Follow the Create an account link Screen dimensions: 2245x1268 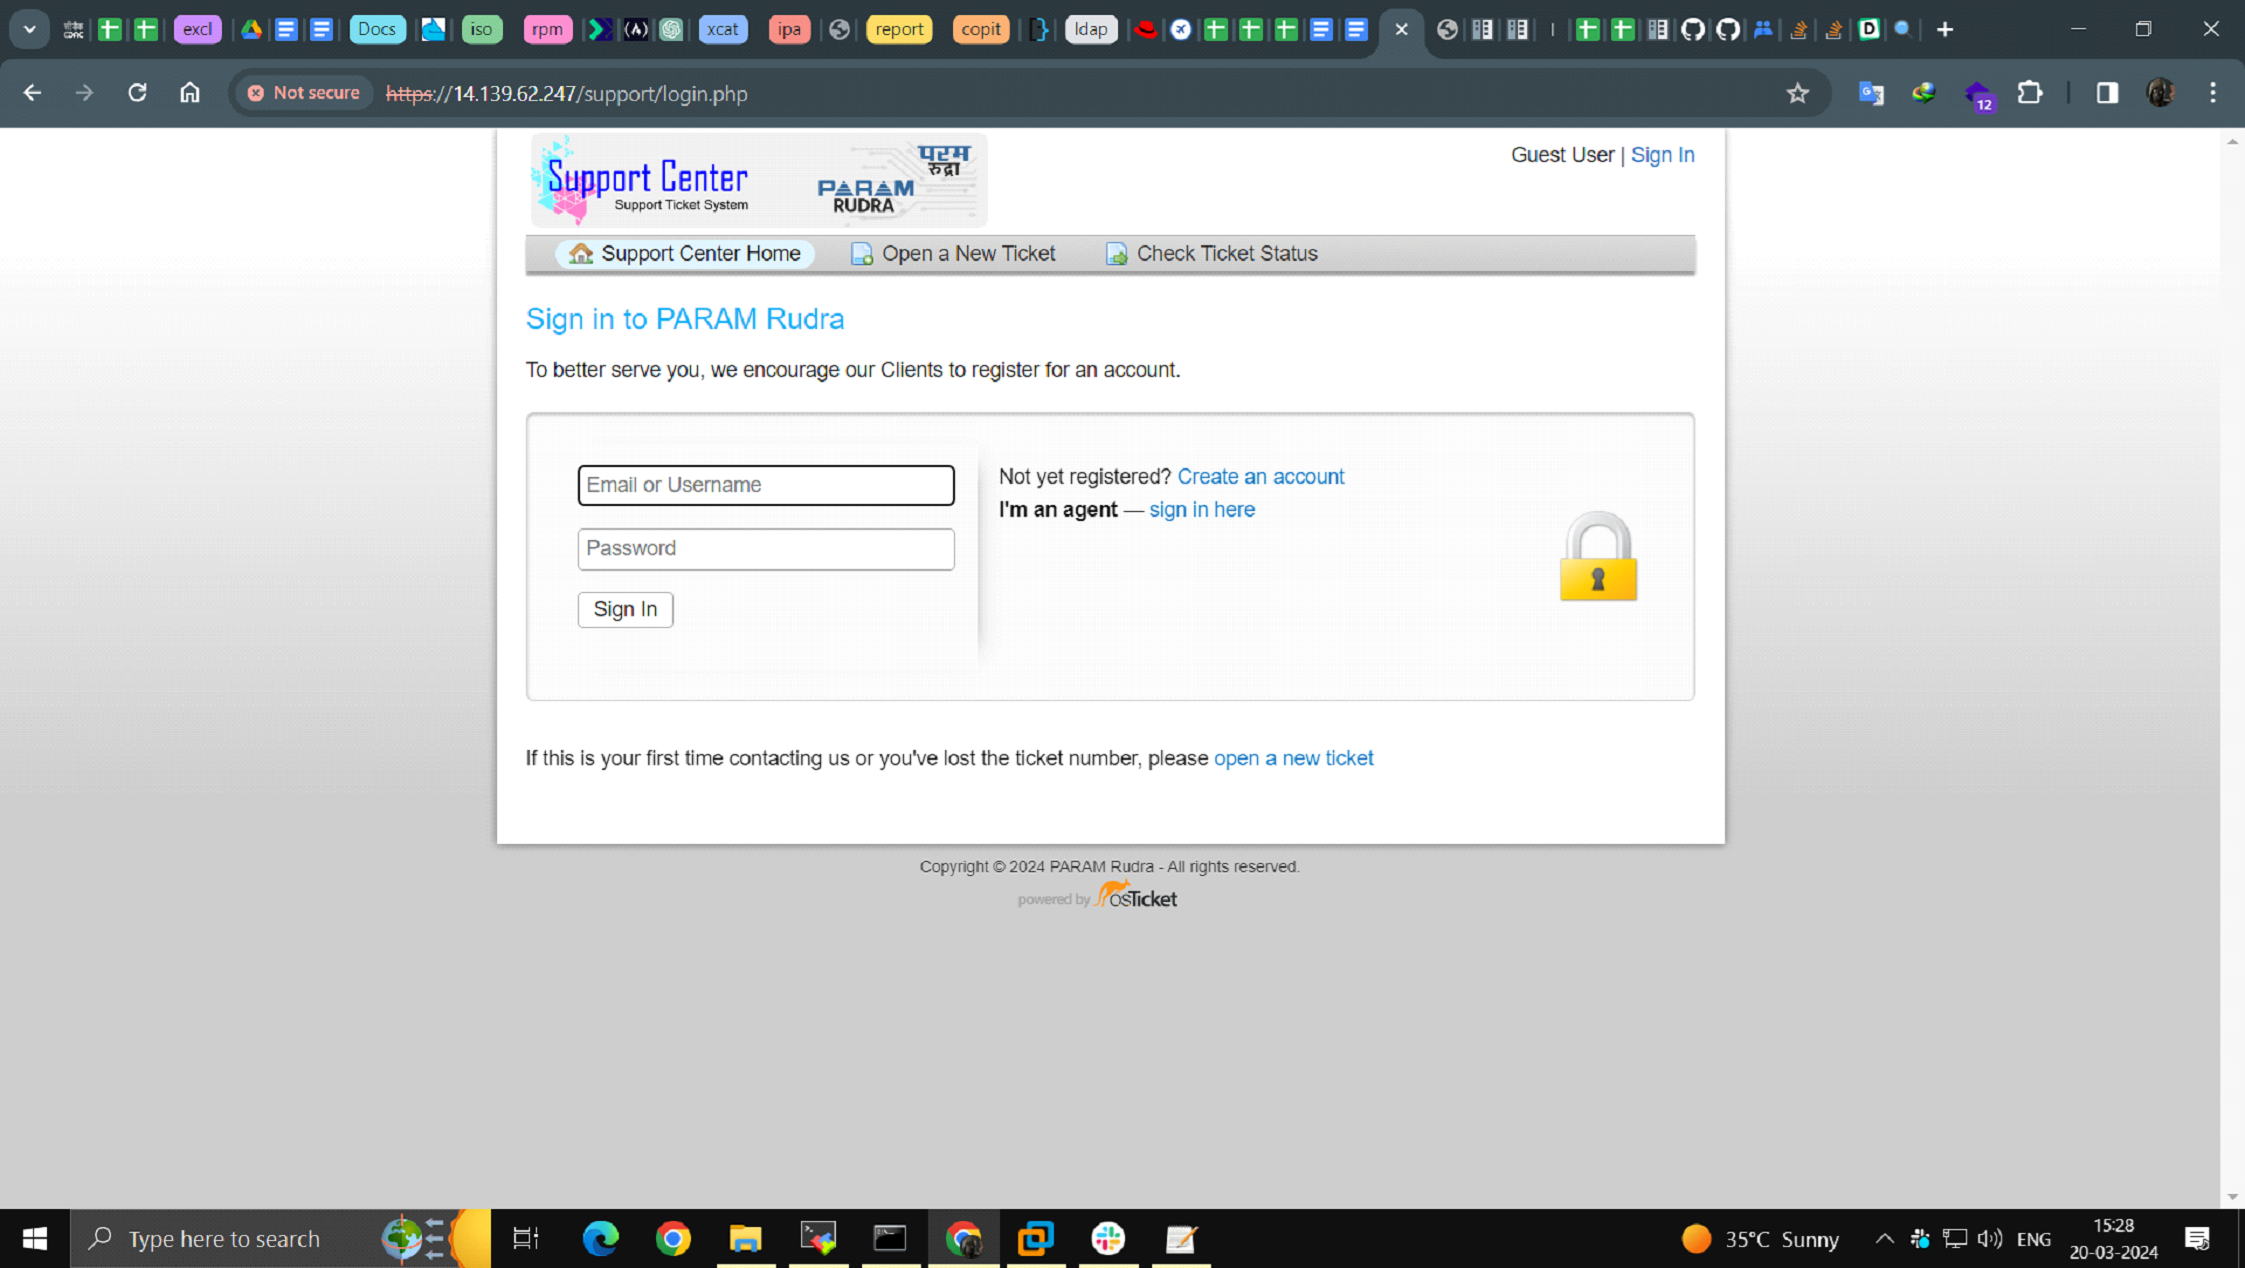point(1260,477)
